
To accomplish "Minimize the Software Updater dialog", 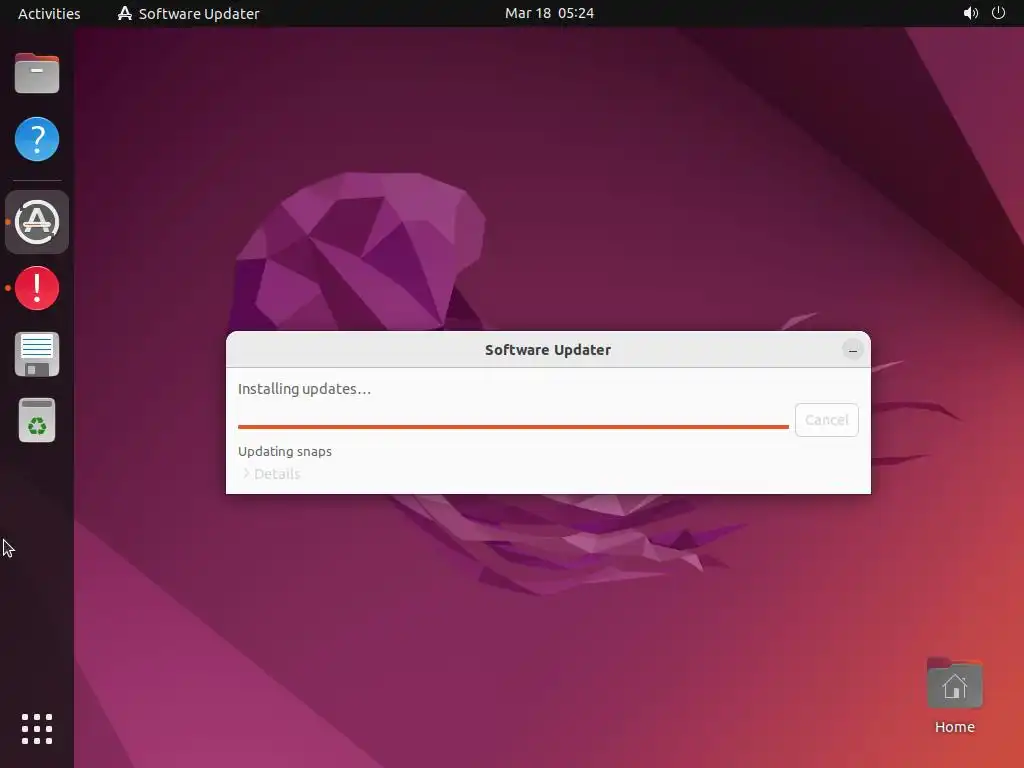I will [852, 350].
